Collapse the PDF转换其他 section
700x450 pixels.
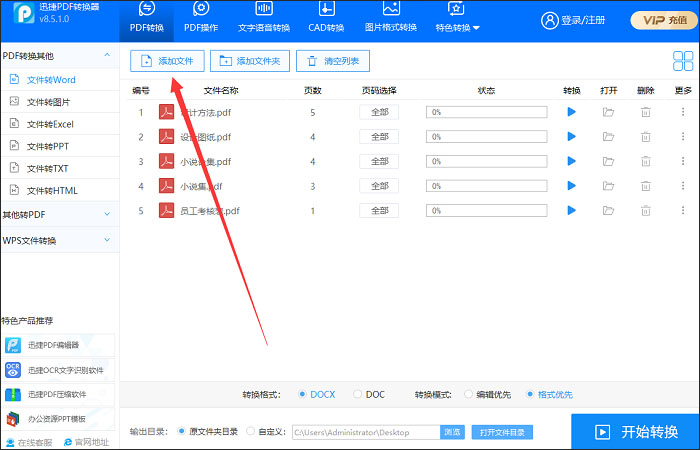coord(107,55)
